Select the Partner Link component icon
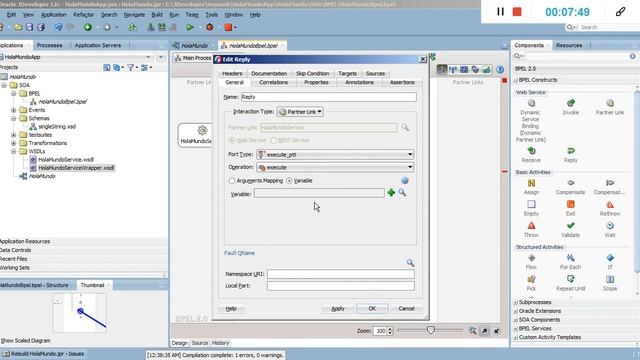640x360 pixels. click(610, 103)
